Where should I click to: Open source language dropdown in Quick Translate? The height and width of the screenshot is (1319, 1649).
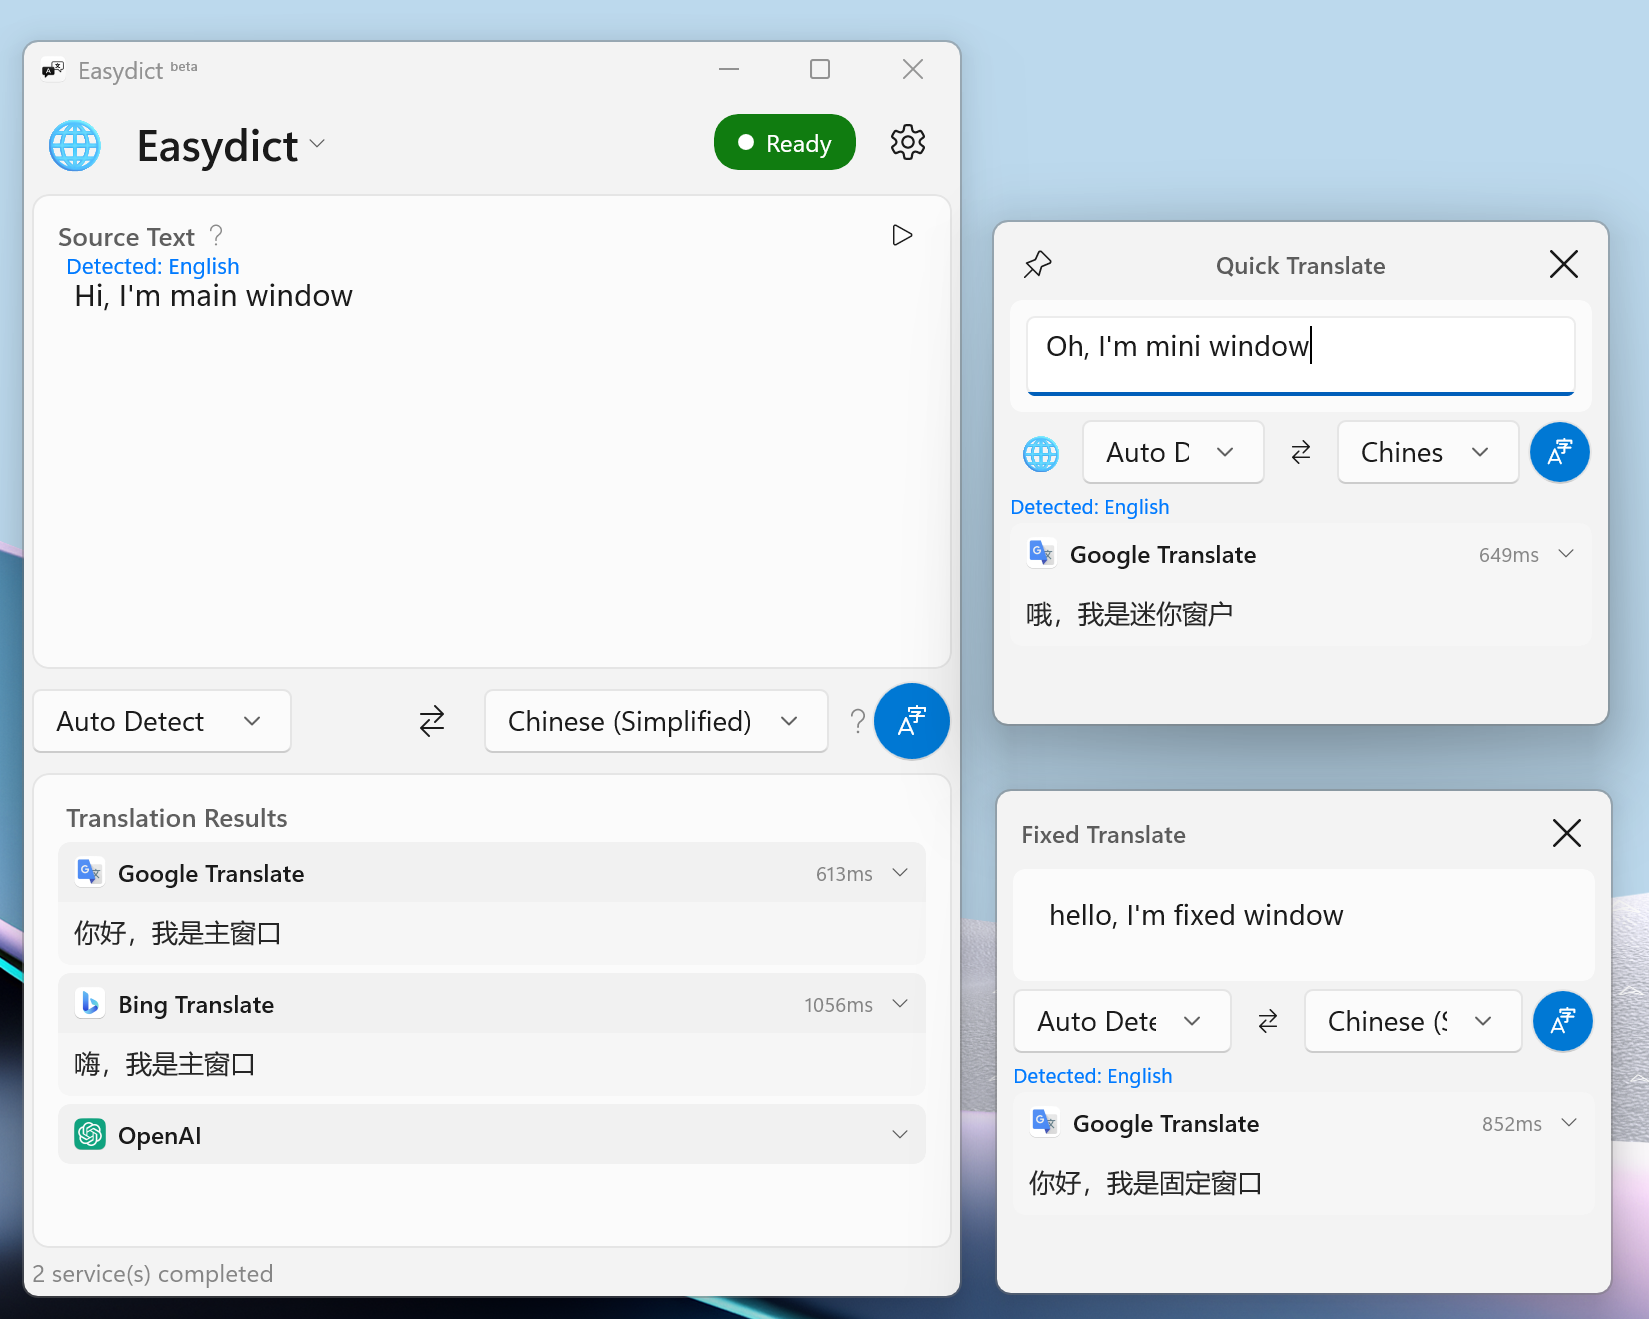(x=1173, y=453)
